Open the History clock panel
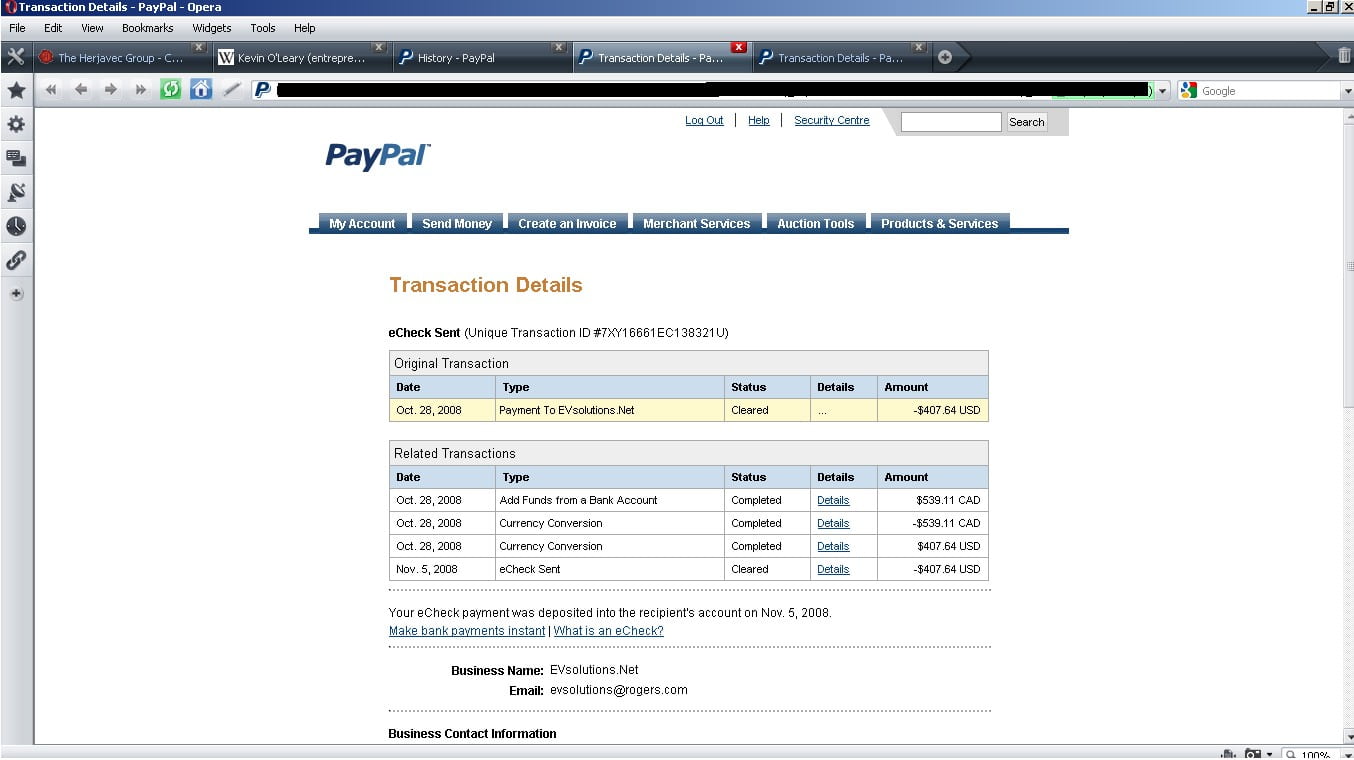The width and height of the screenshot is (1354, 760). click(16, 226)
